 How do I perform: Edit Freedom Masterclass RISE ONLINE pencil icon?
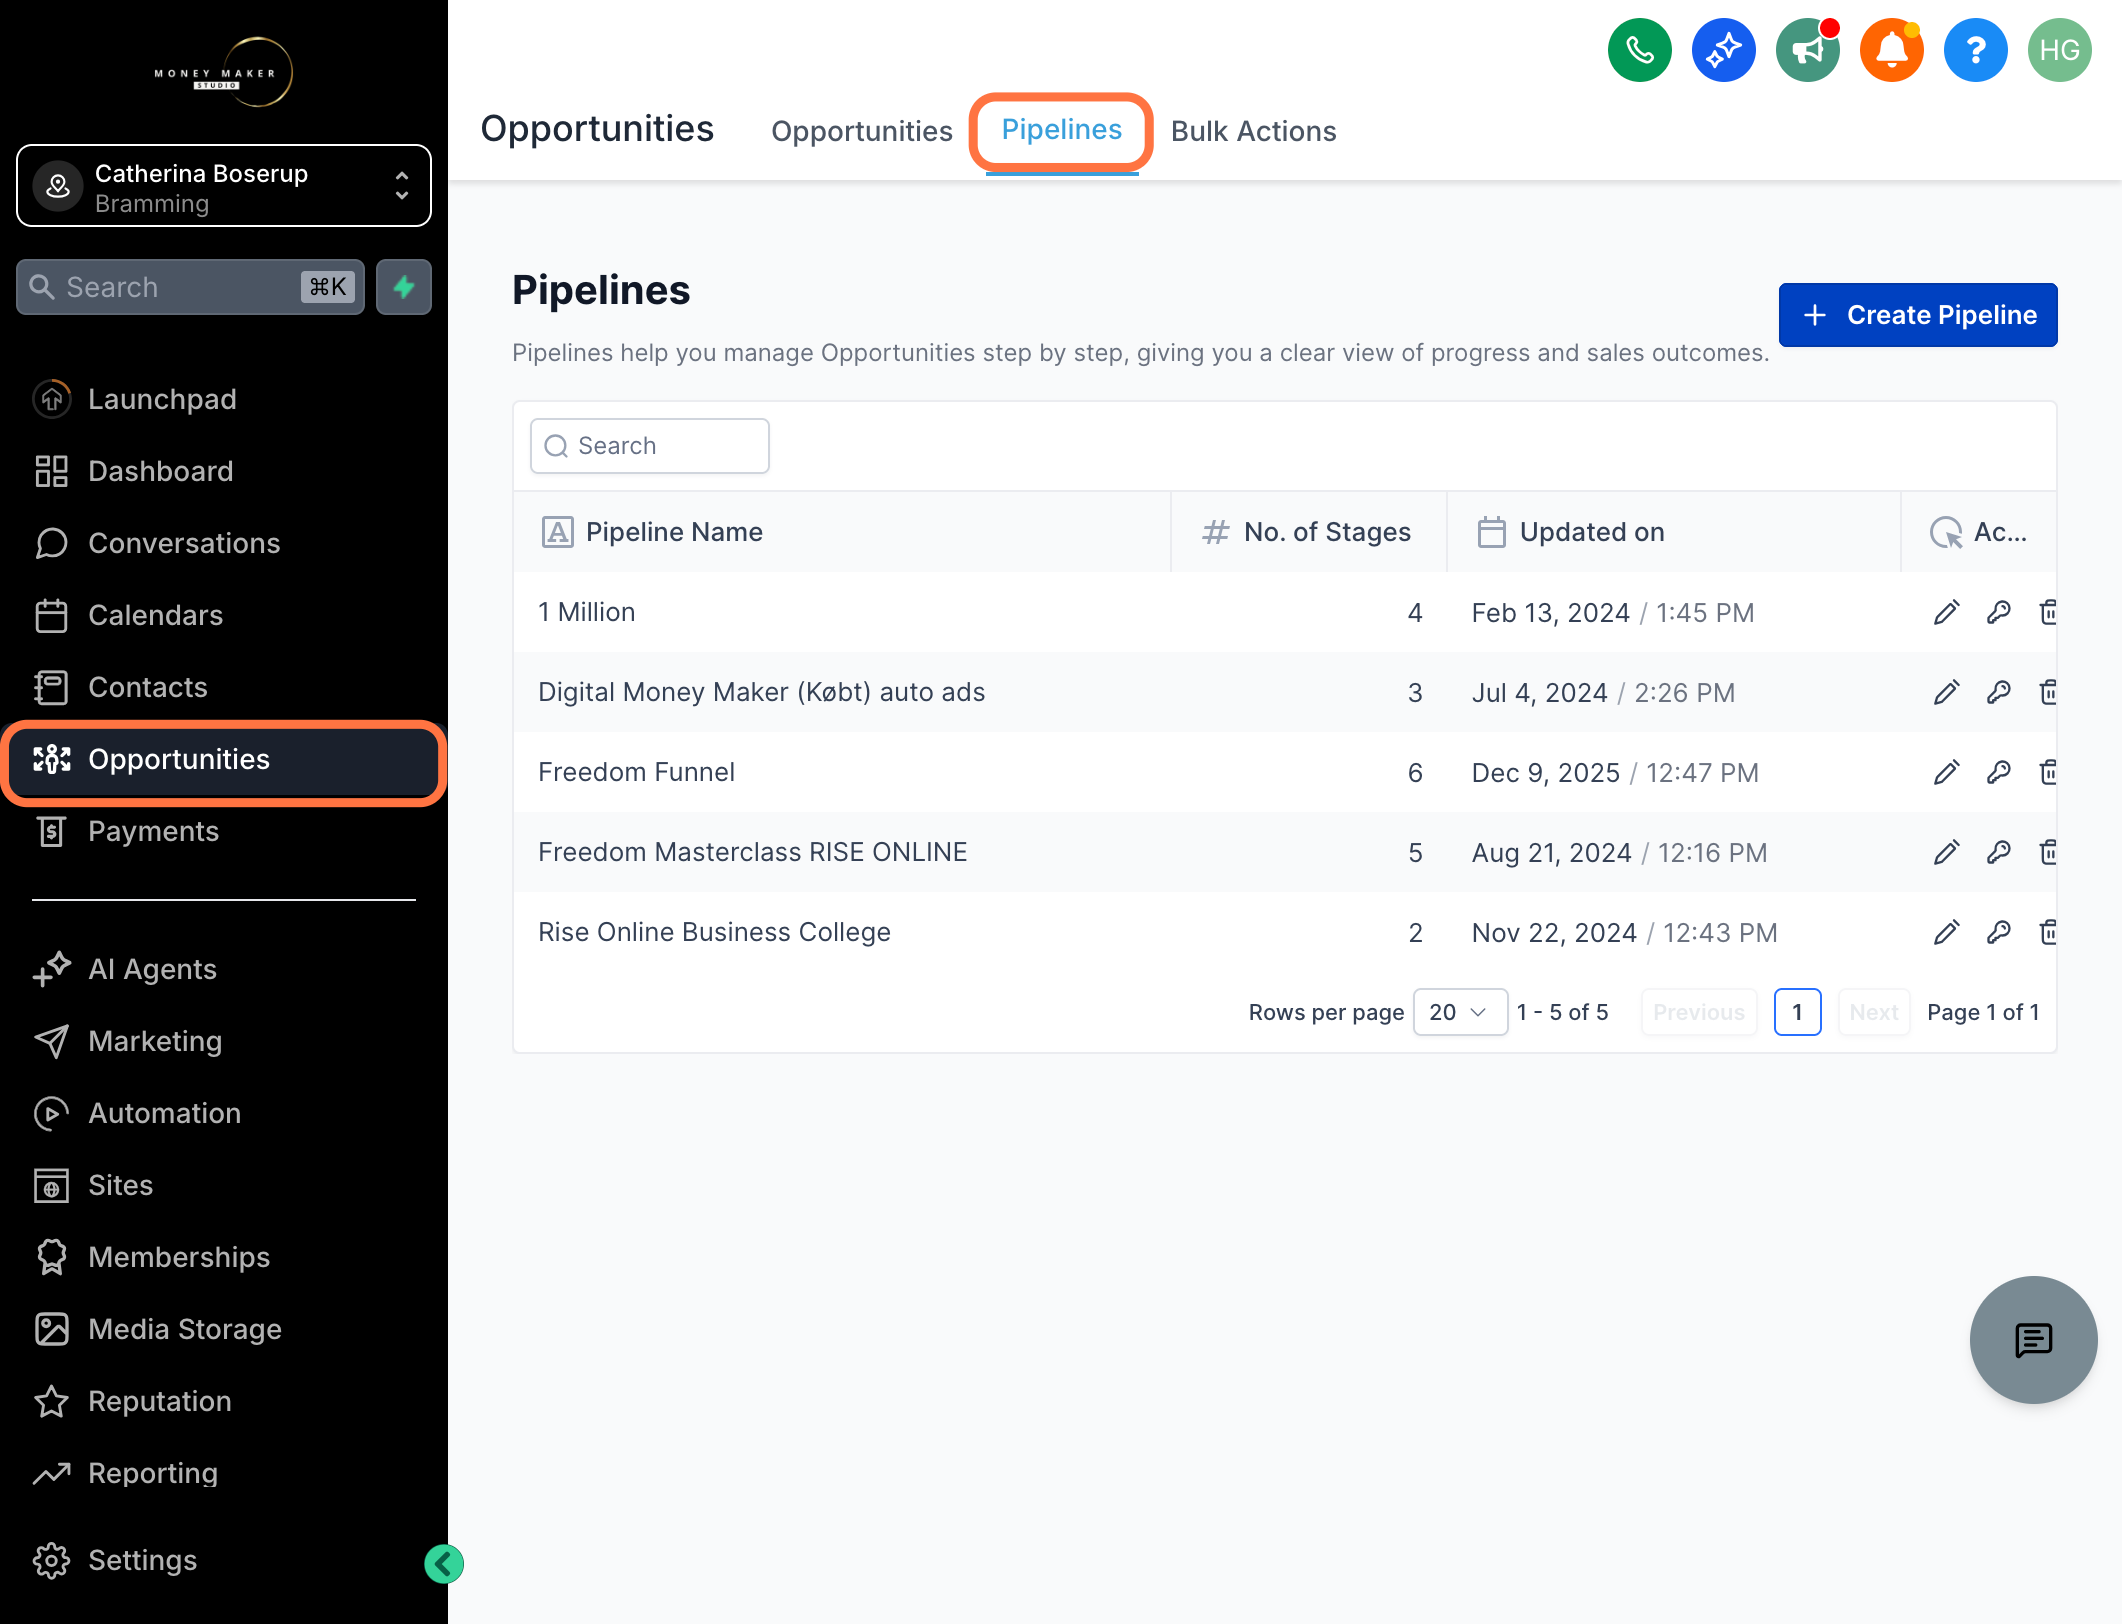coord(1946,852)
